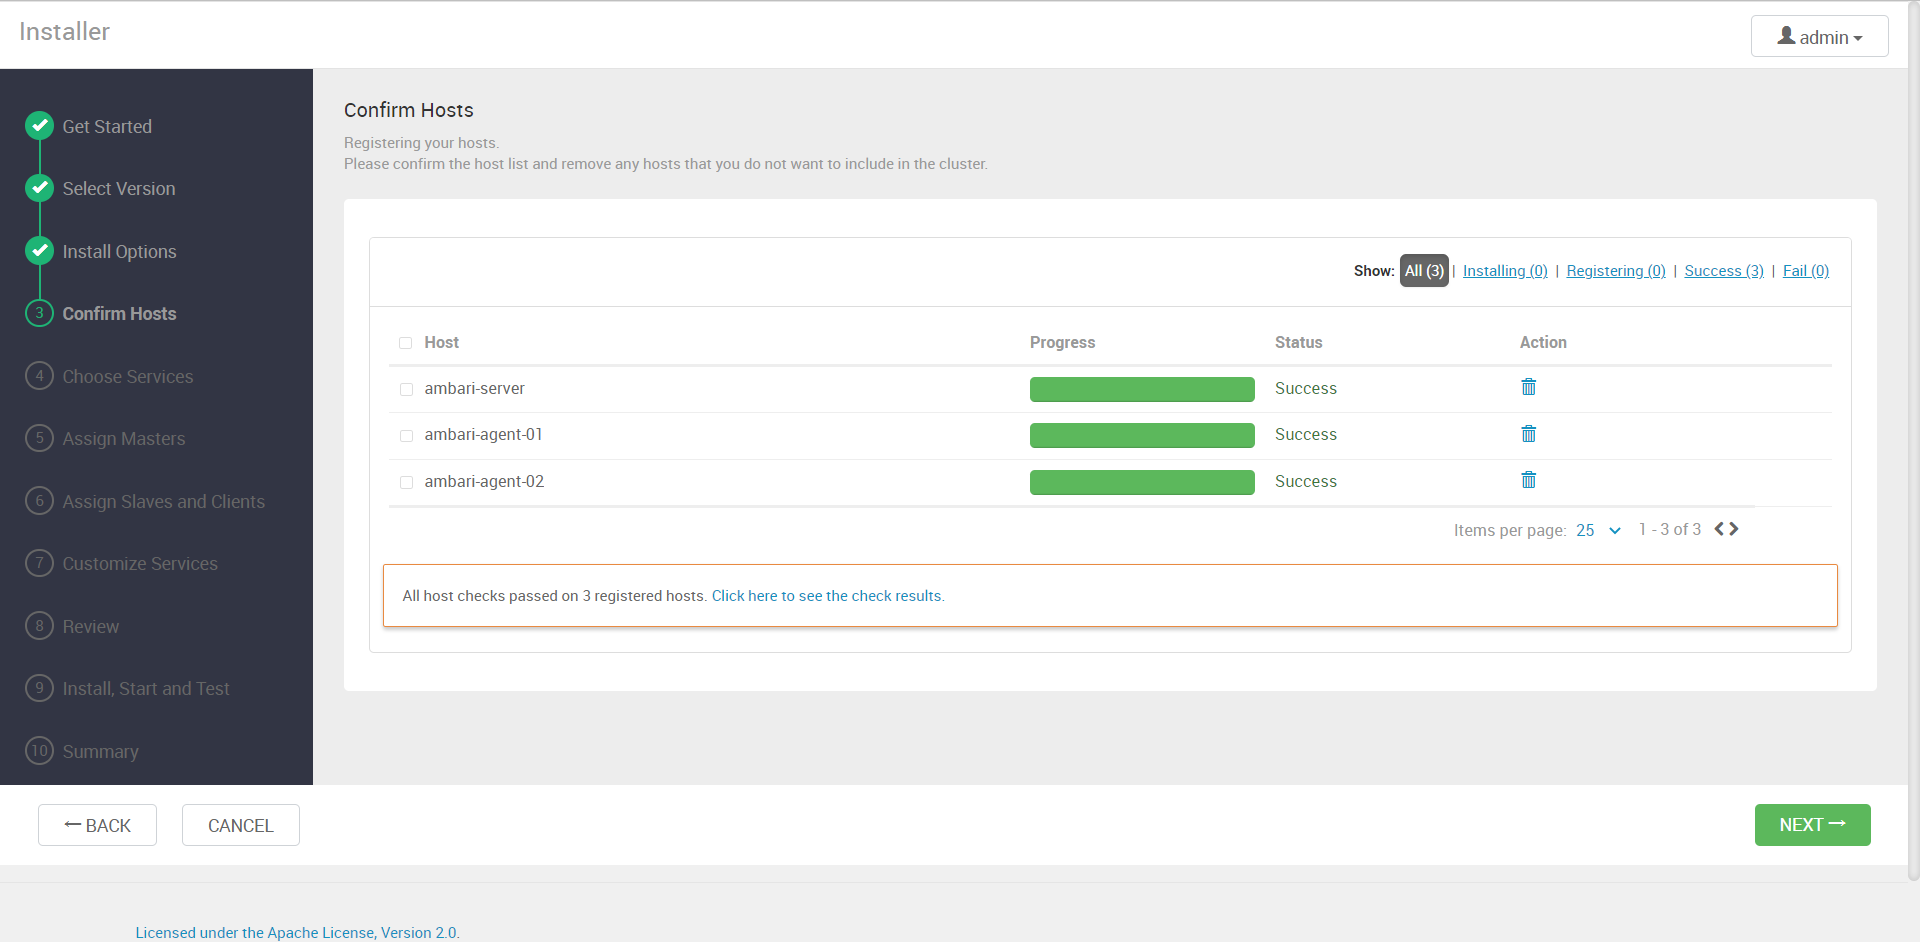The image size is (1920, 942).
Task: Click step 7 circle for Customize Services
Action: (x=39, y=563)
